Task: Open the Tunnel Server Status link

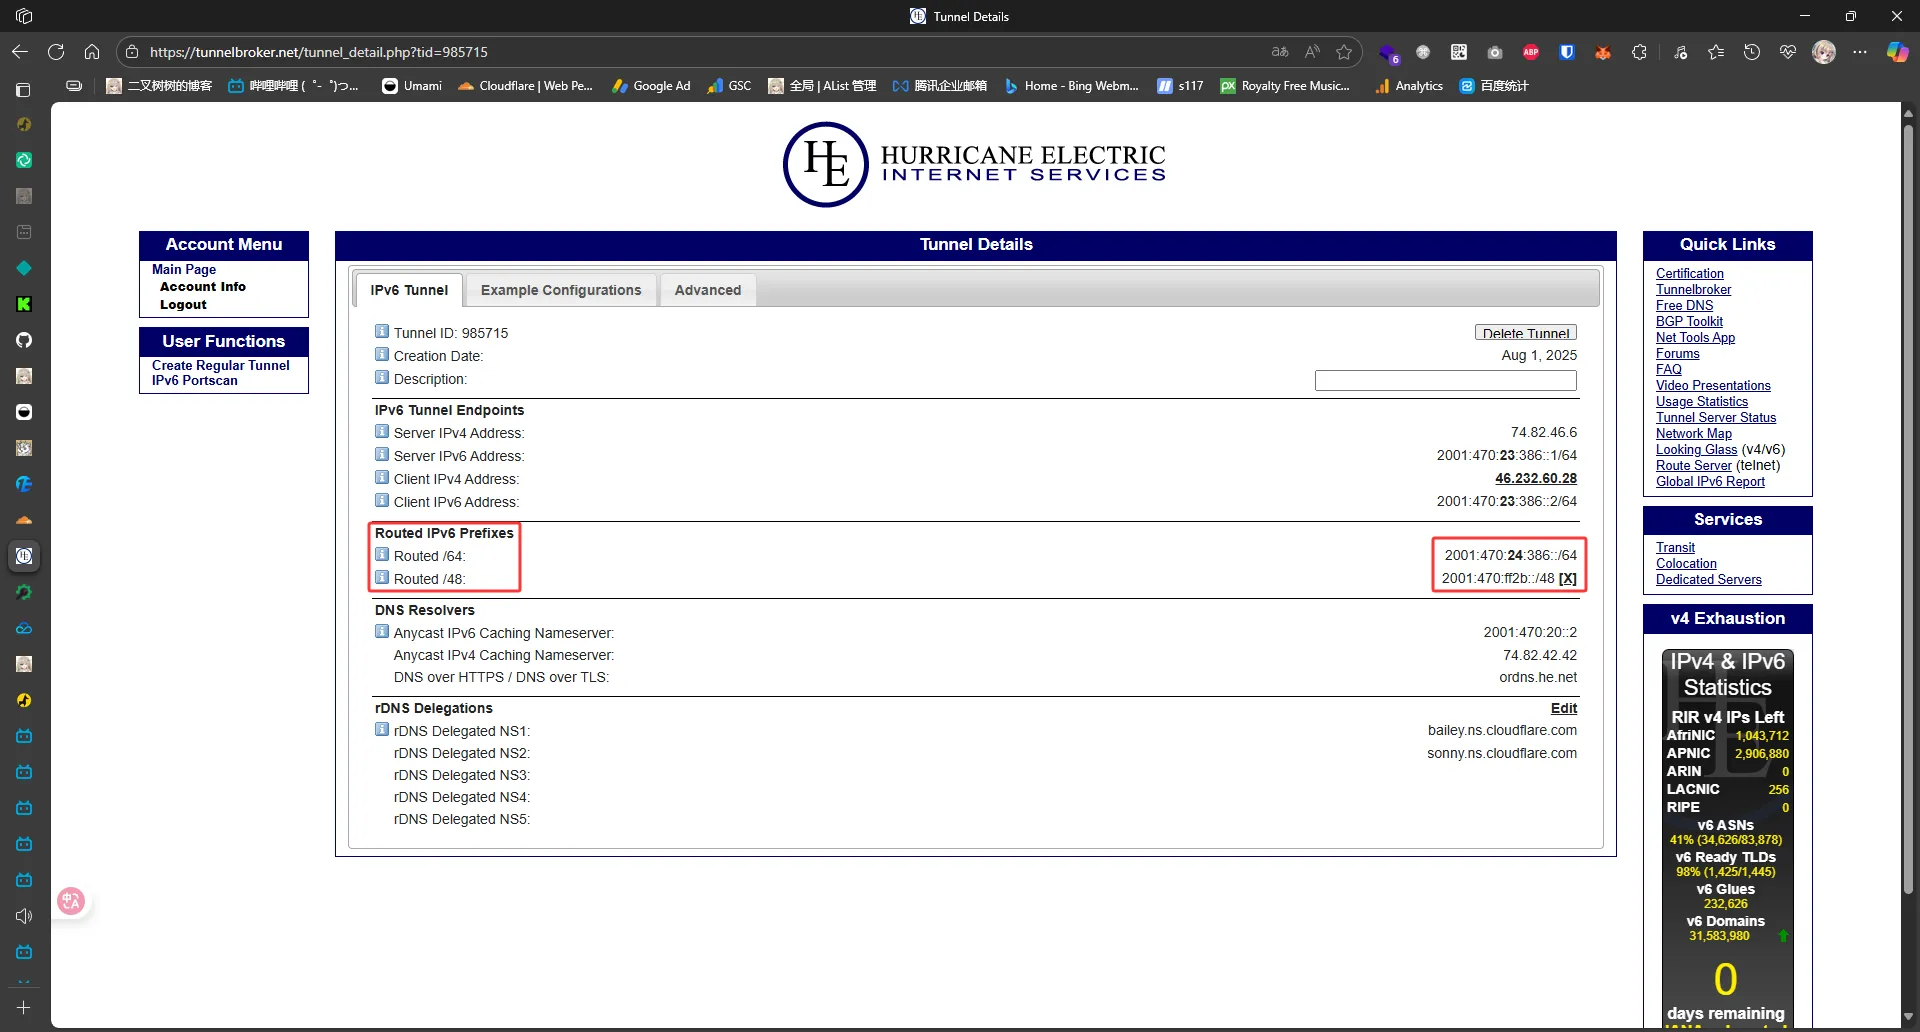Action: pos(1715,418)
